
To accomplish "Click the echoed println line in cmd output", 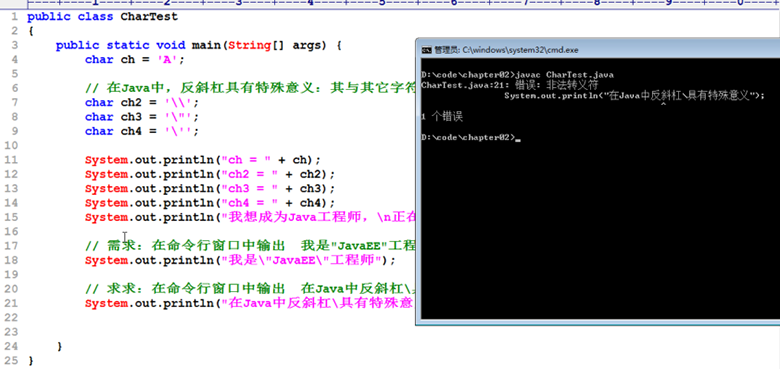I will pyautogui.click(x=634, y=95).
